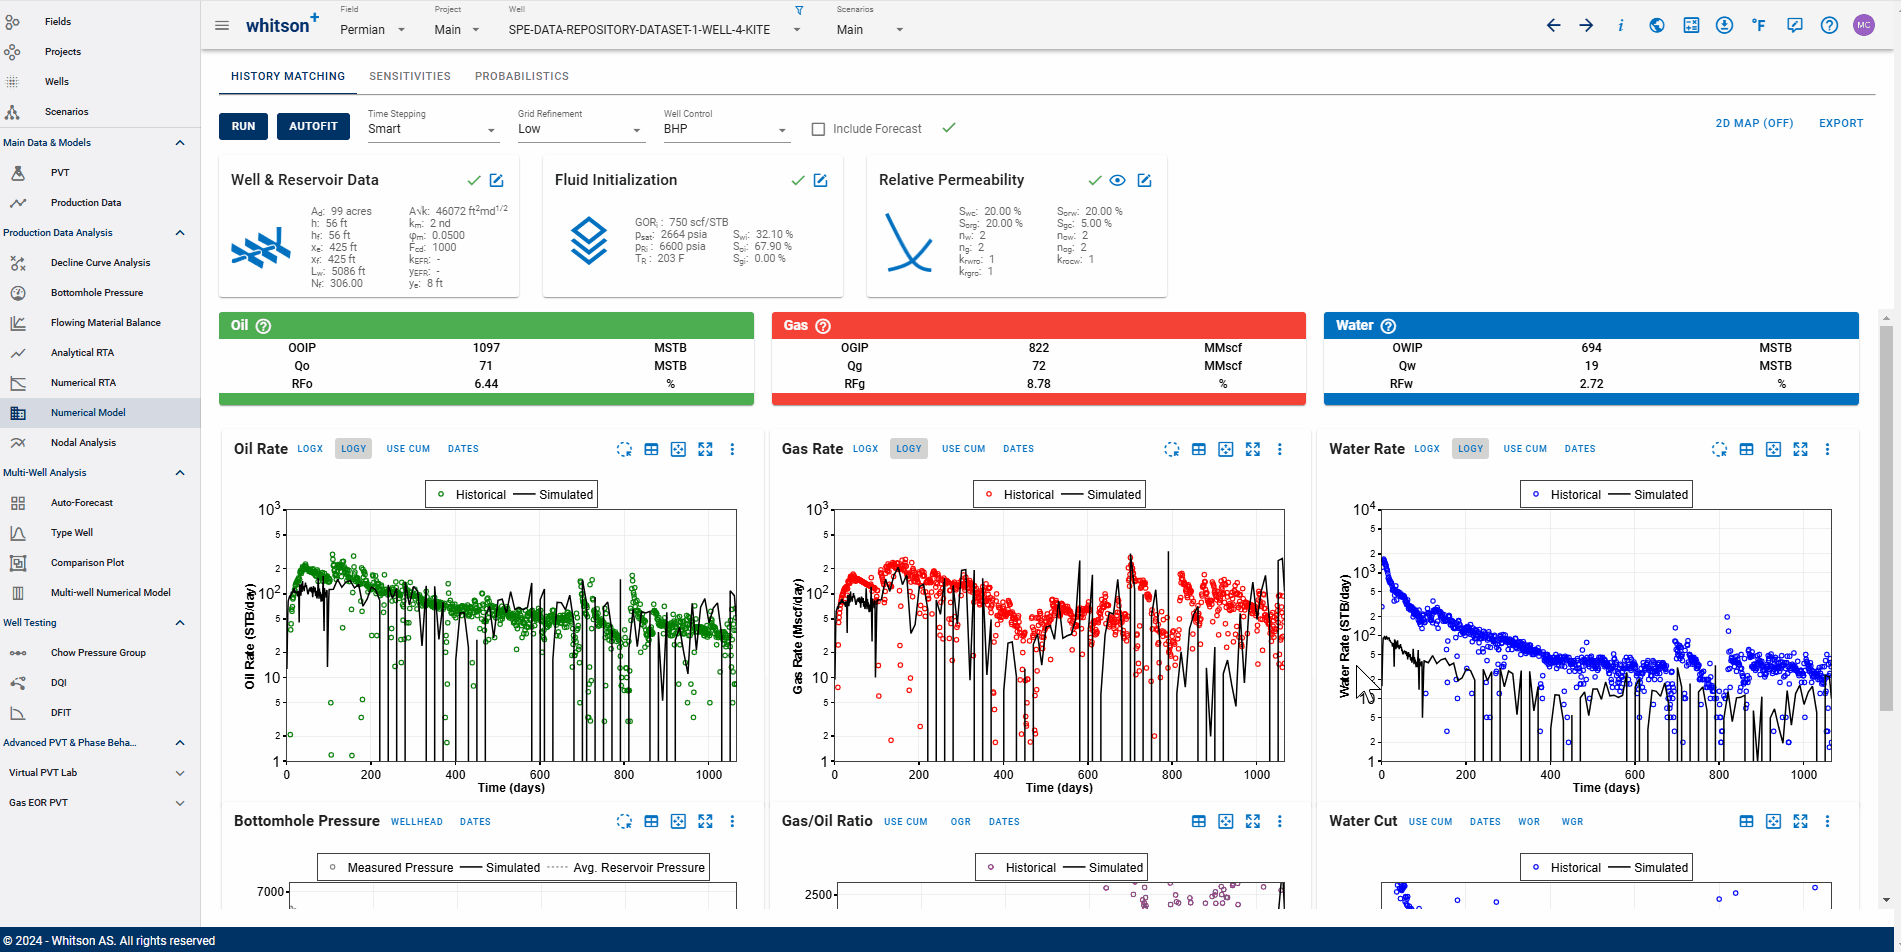This screenshot has width=1901, height=952.
Task: Toggle LOGX on Gas Rate chart
Action: pyautogui.click(x=866, y=449)
